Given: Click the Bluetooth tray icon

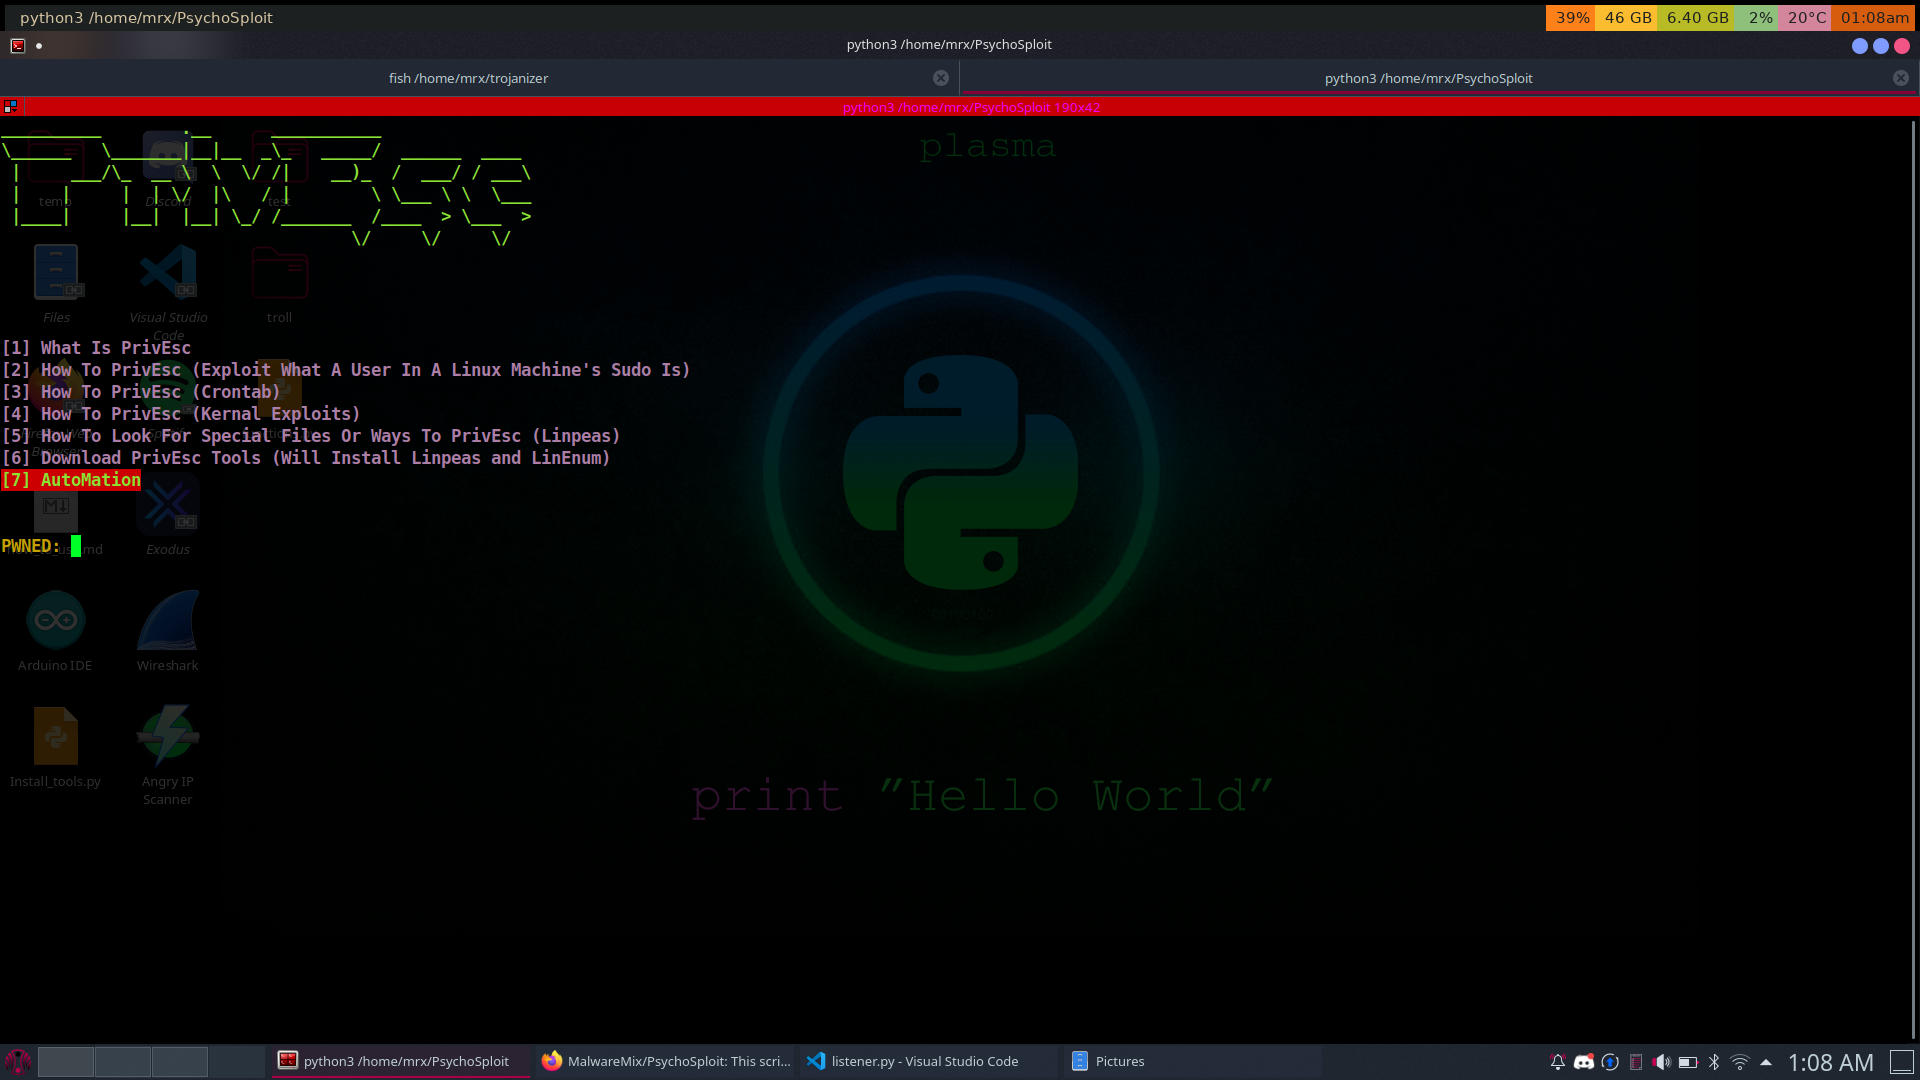Looking at the screenshot, I should 1713,1062.
